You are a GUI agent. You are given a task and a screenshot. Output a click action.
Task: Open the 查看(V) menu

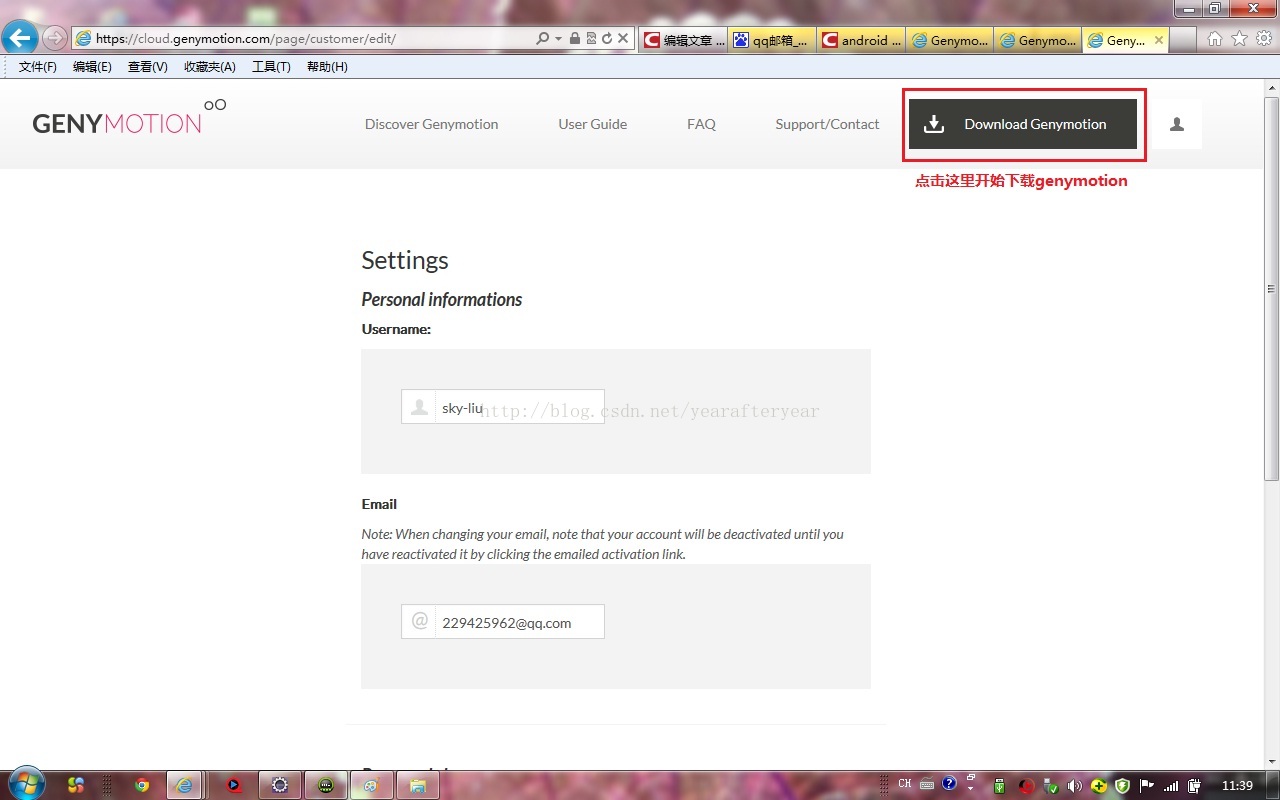(147, 67)
